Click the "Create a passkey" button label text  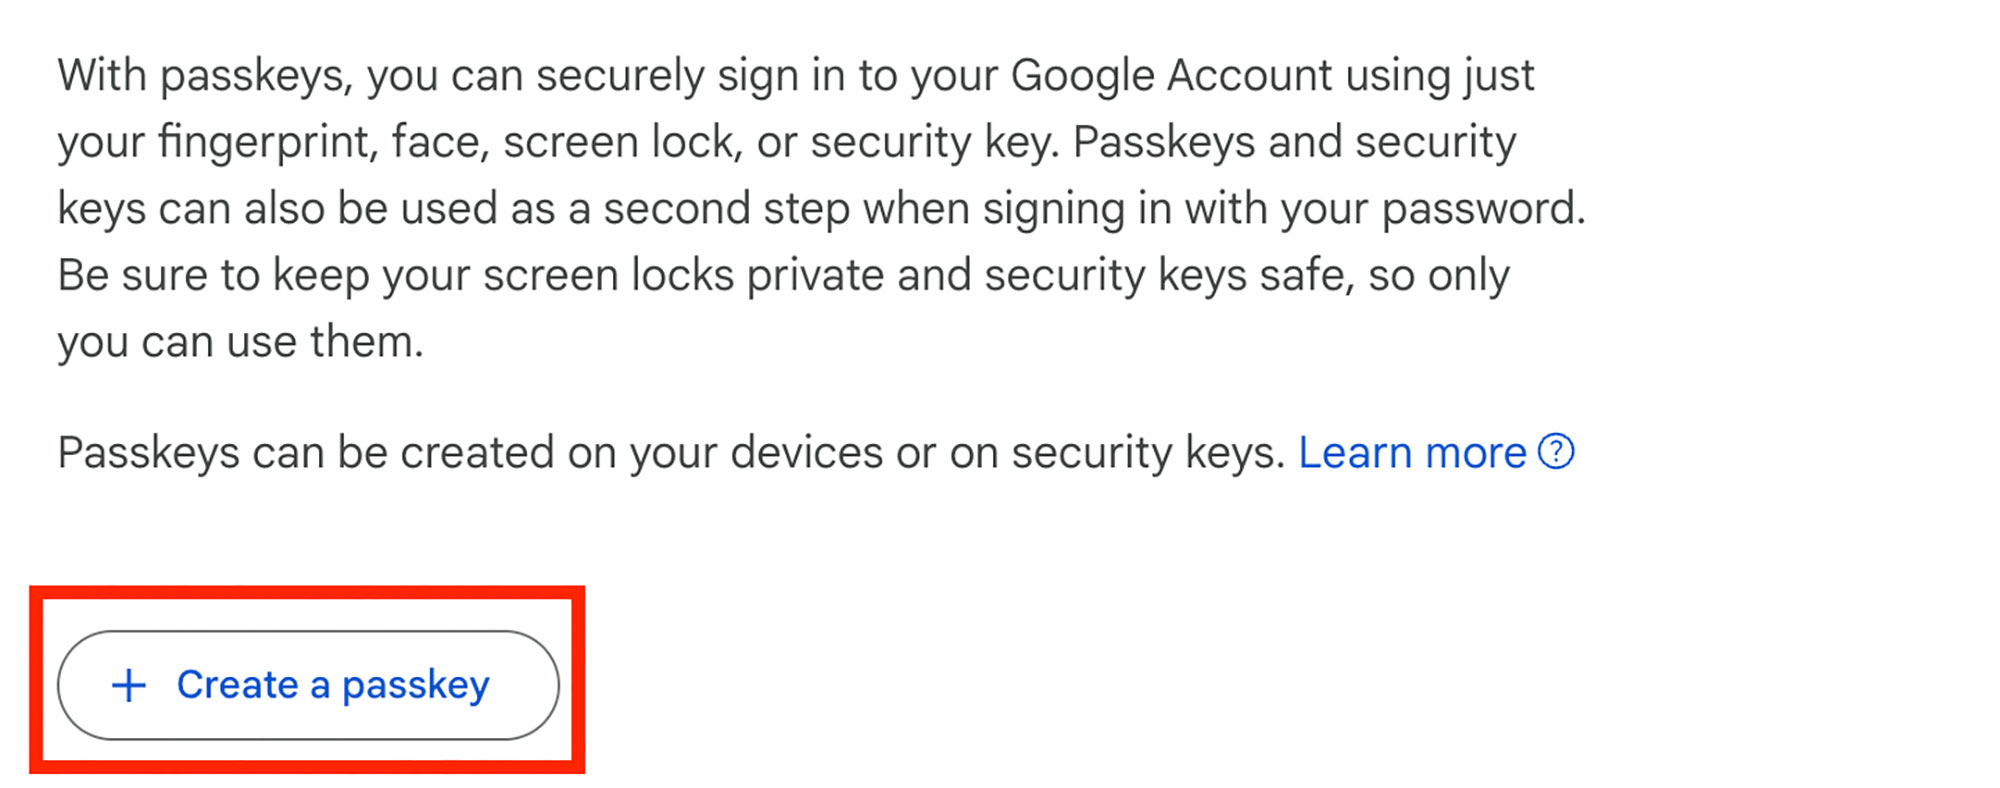pyautogui.click(x=333, y=686)
